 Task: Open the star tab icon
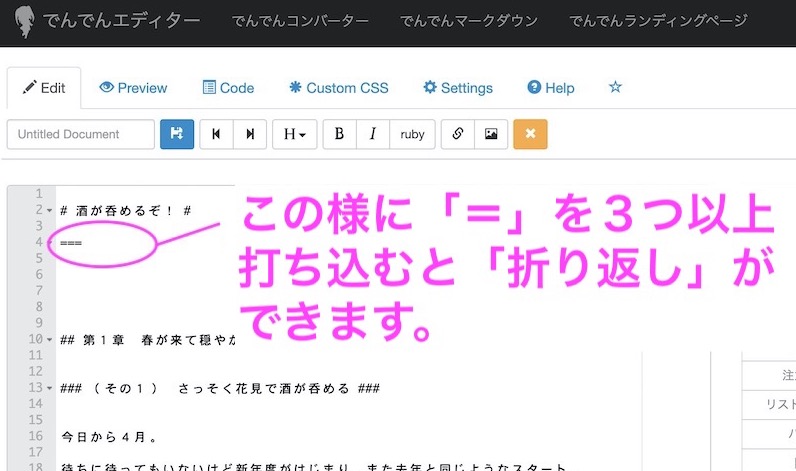click(x=615, y=87)
